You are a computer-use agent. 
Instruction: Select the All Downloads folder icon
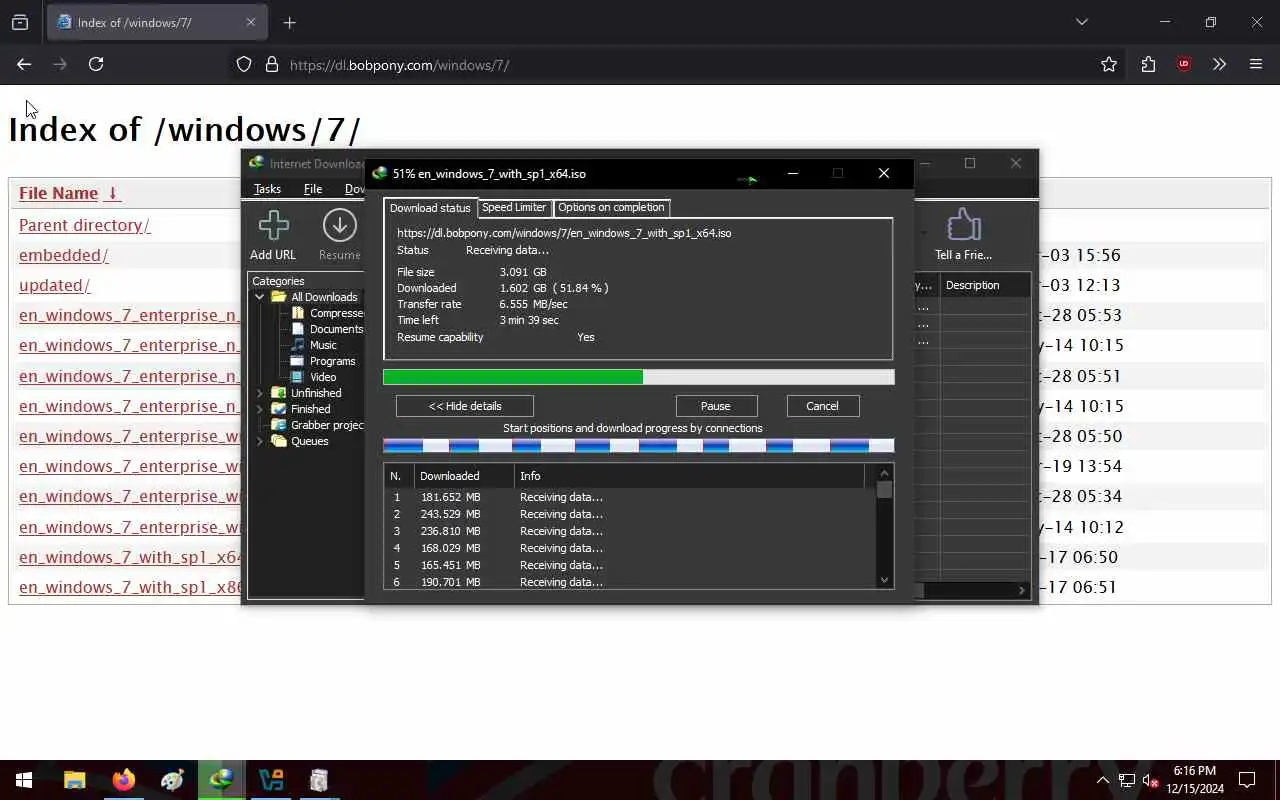click(279, 297)
